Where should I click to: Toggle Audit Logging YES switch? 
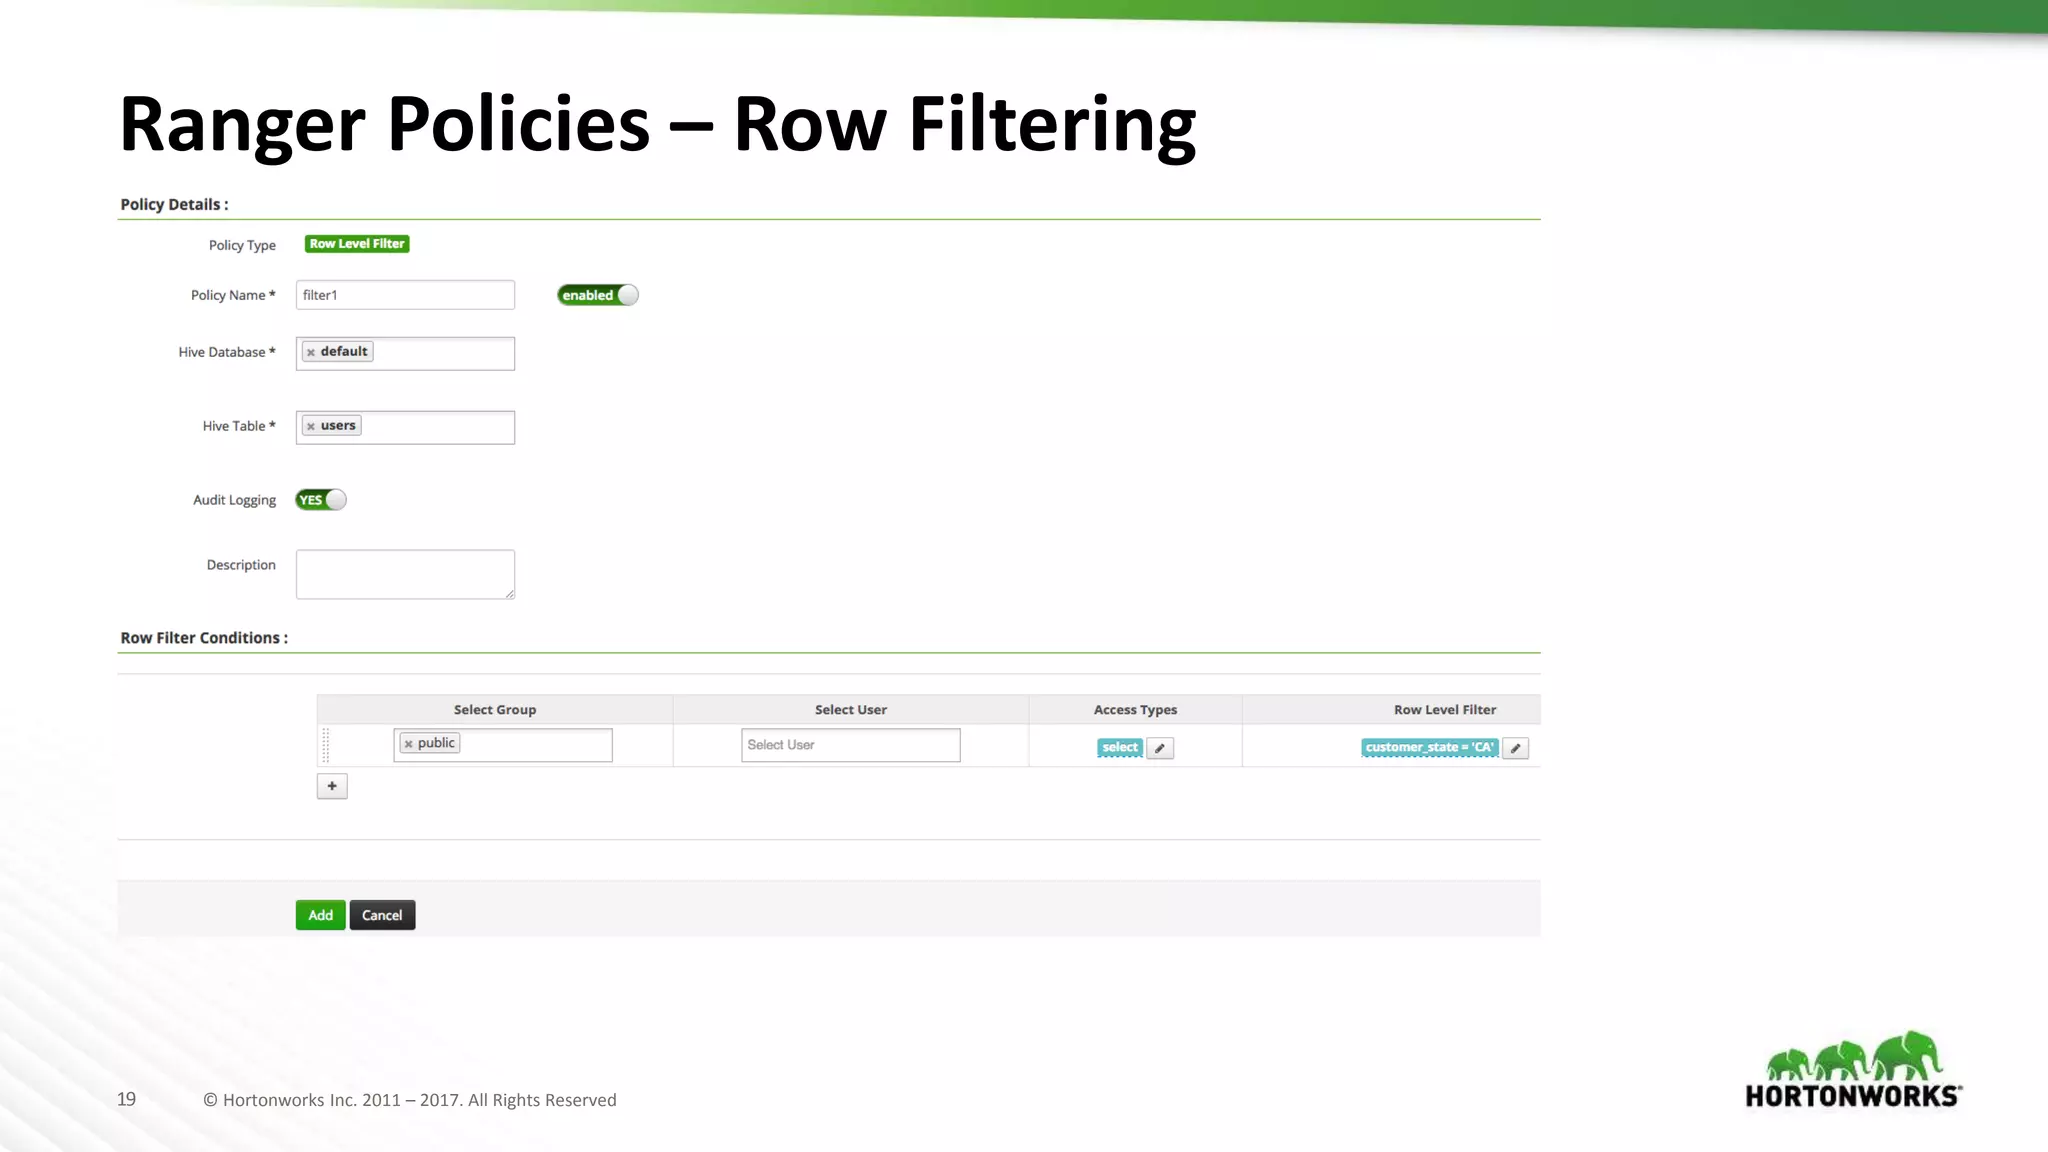coord(321,500)
